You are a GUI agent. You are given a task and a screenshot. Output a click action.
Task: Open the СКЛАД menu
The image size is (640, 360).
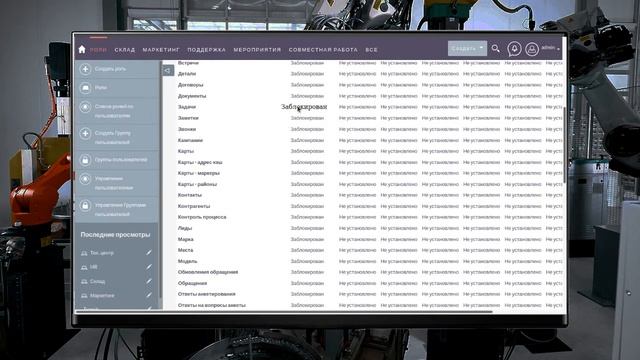point(124,49)
